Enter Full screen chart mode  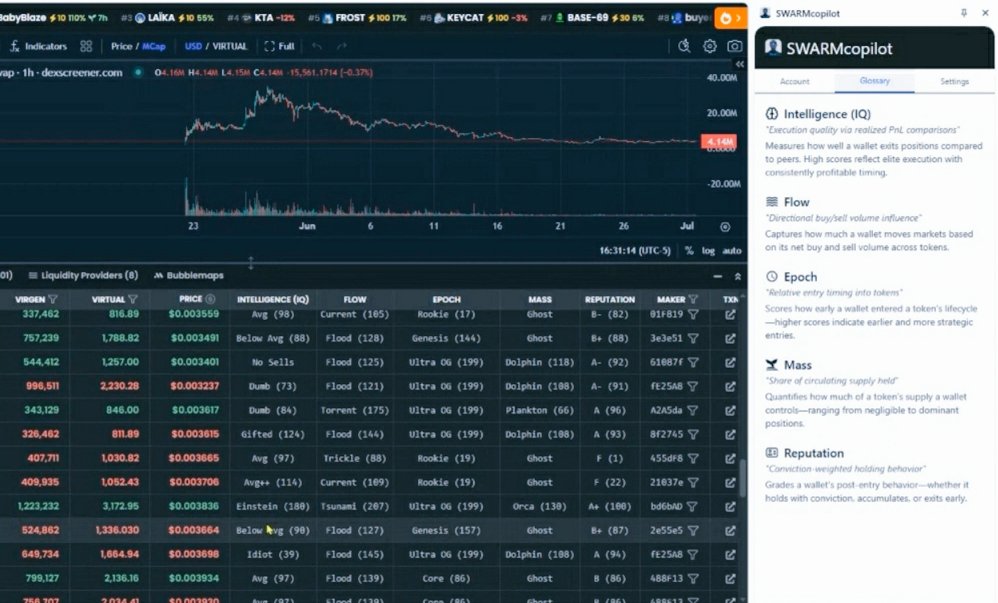(279, 46)
